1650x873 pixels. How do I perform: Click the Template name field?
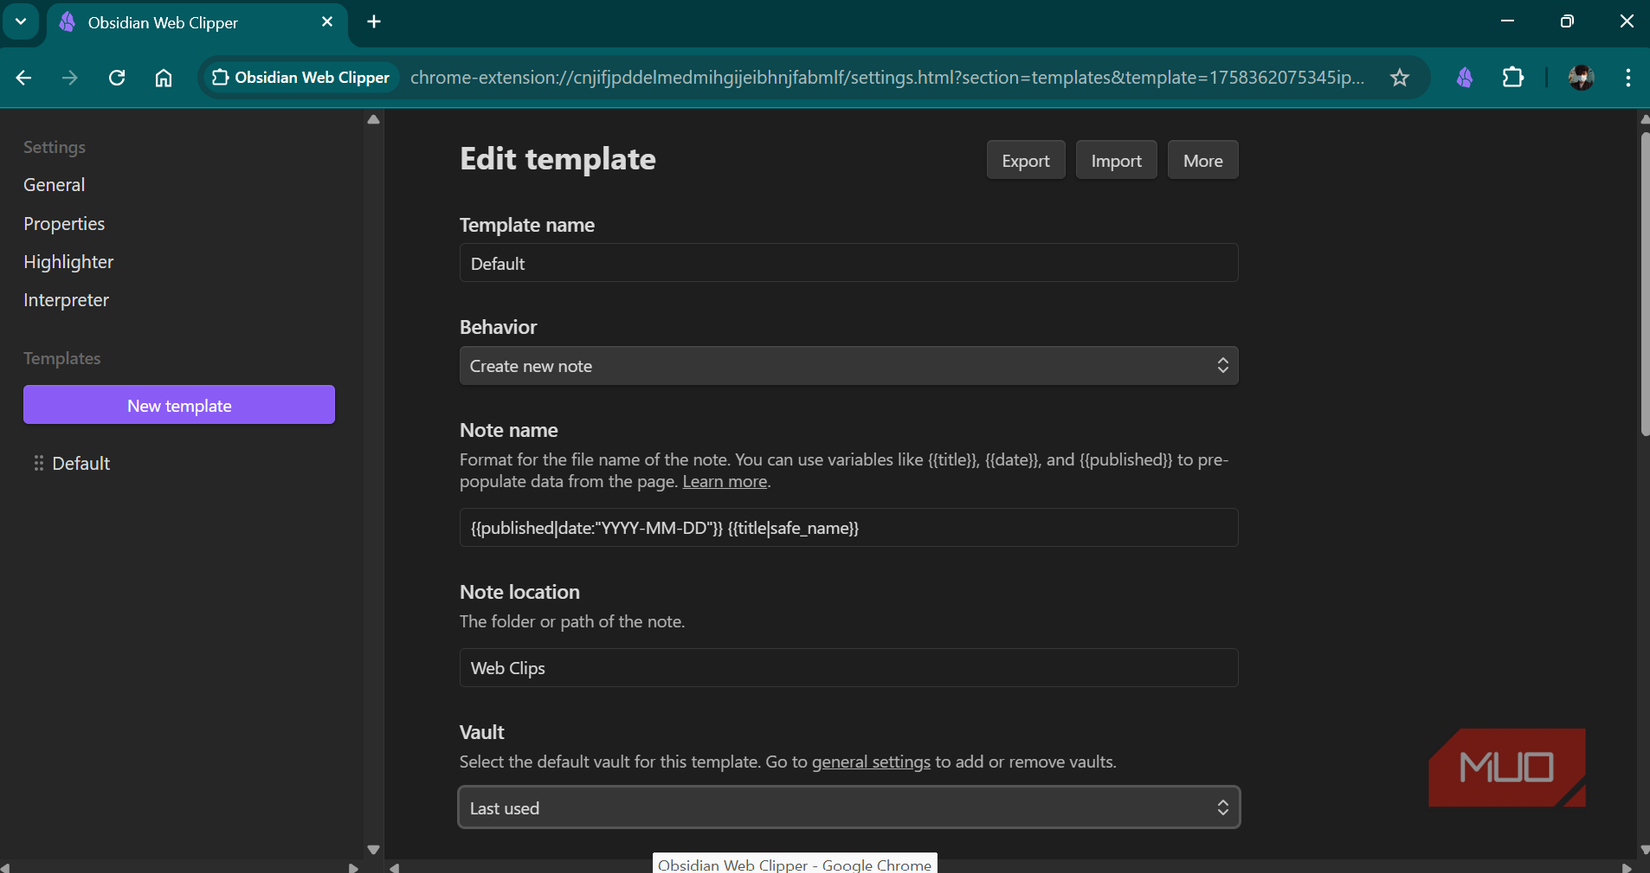pos(849,263)
